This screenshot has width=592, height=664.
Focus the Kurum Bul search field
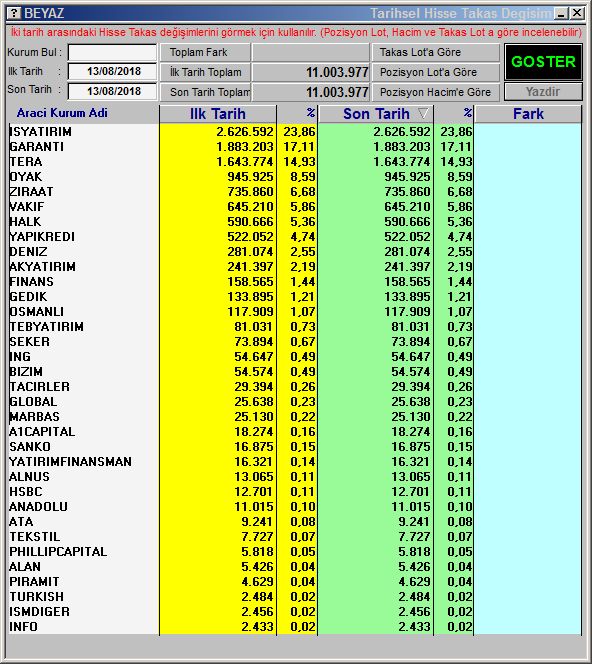113,53
